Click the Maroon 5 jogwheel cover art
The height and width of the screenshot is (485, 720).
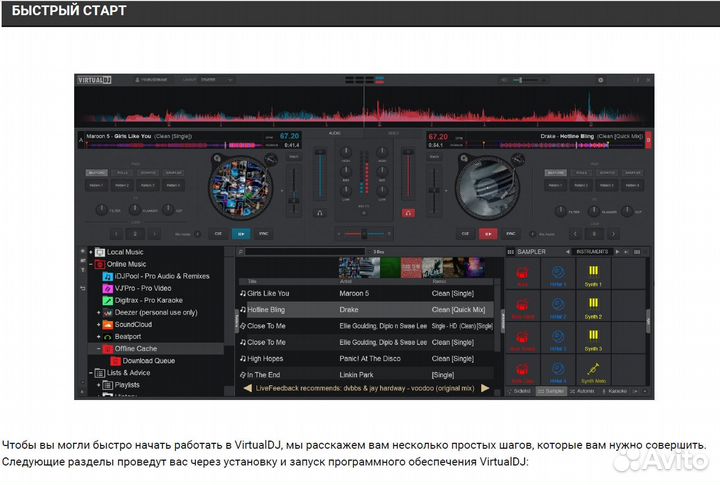(241, 188)
